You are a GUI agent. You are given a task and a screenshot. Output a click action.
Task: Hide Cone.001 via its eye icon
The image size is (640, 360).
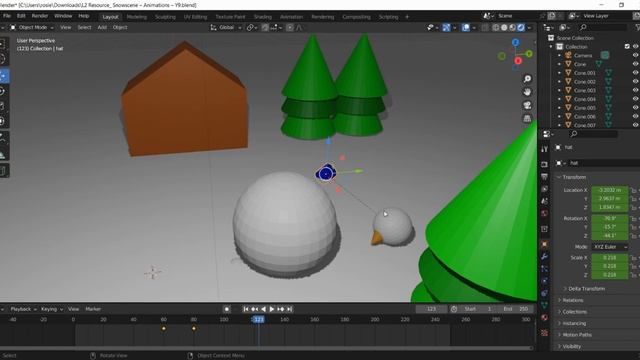[x=635, y=73]
